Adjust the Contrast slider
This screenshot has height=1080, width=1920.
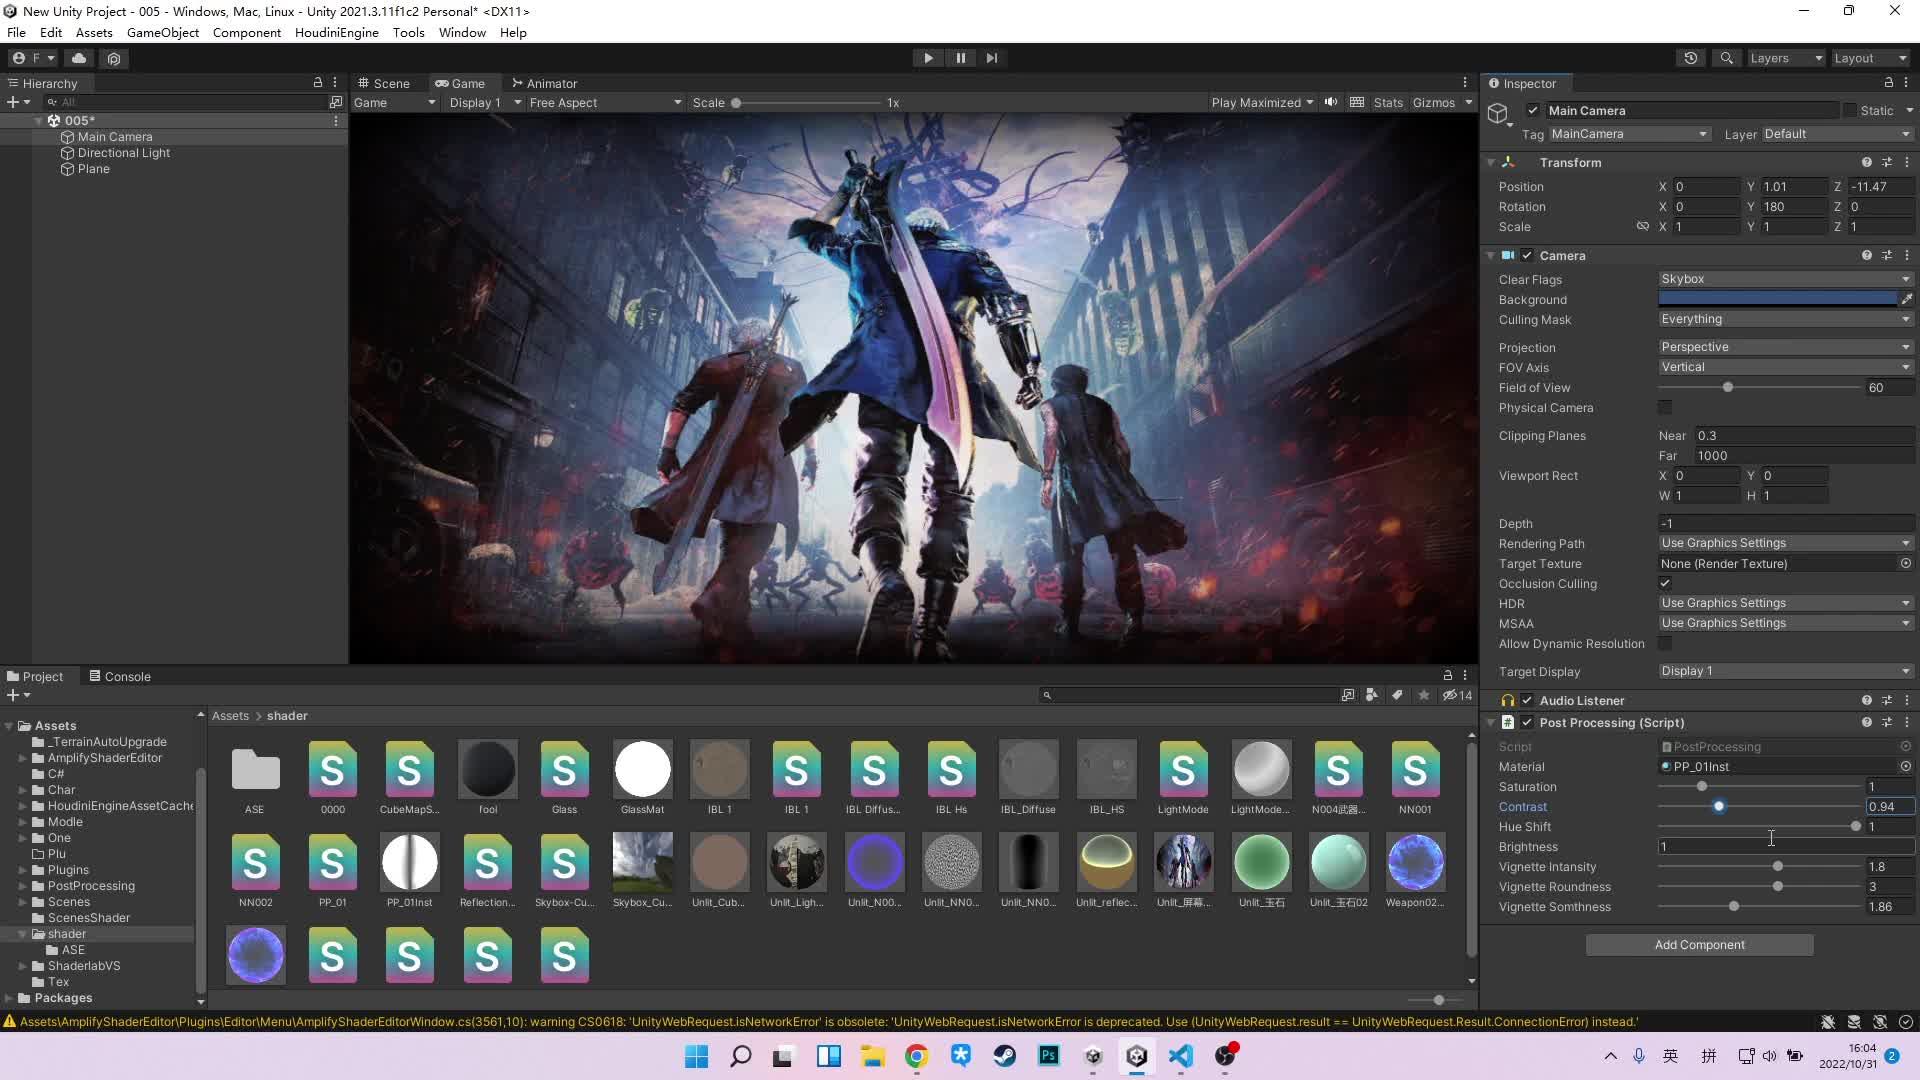[x=1759, y=806]
